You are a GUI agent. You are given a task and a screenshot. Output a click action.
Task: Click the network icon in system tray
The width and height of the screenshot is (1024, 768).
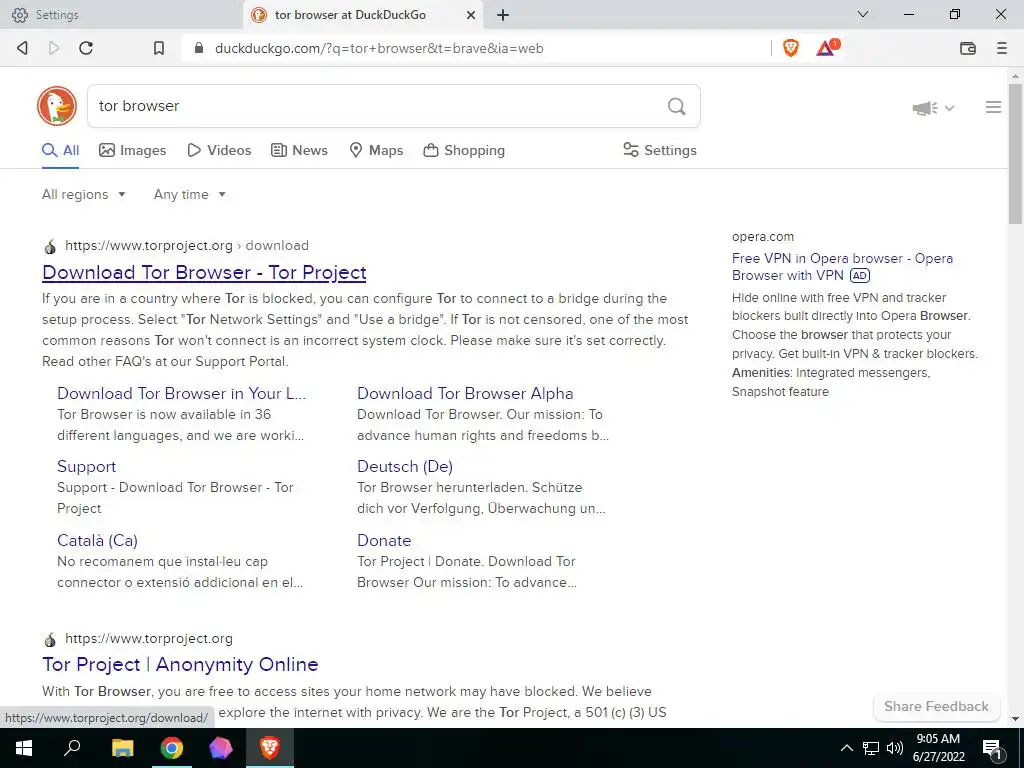[x=871, y=748]
